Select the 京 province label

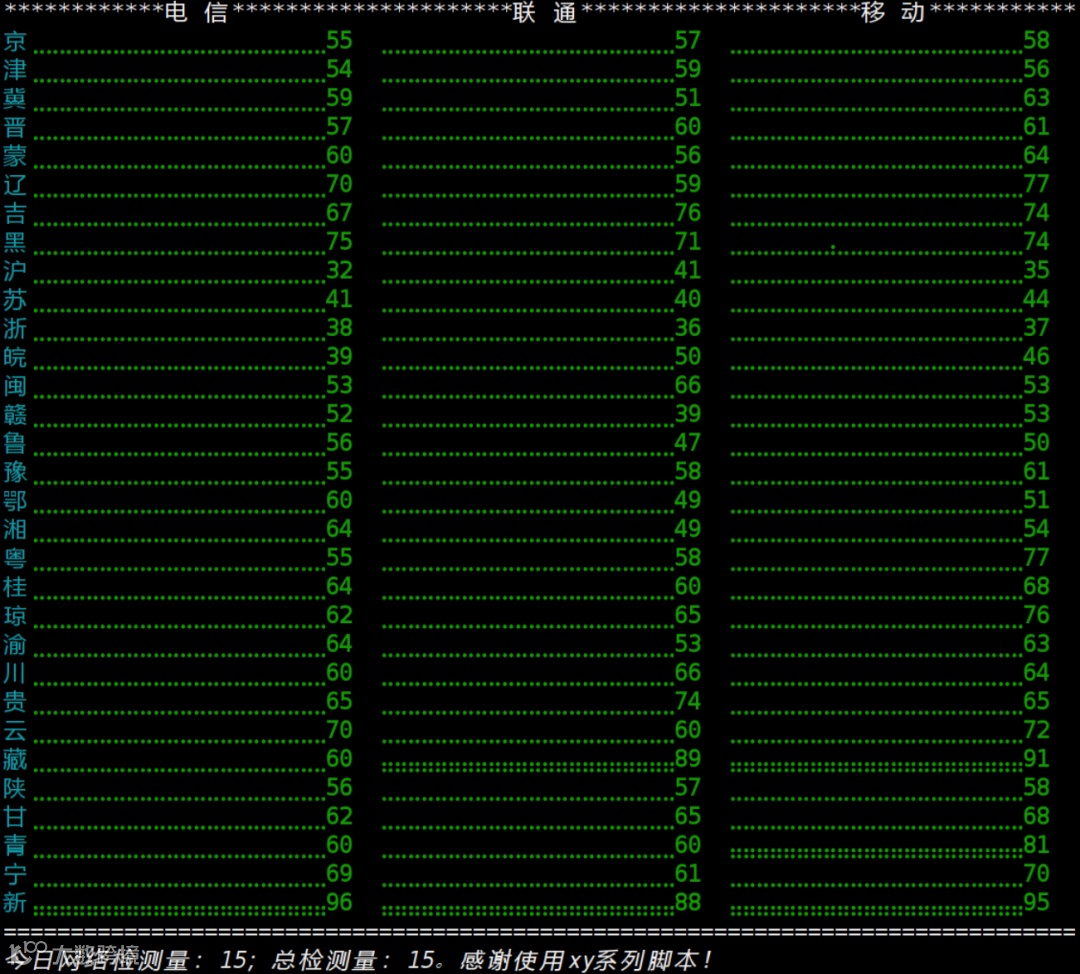[15, 41]
